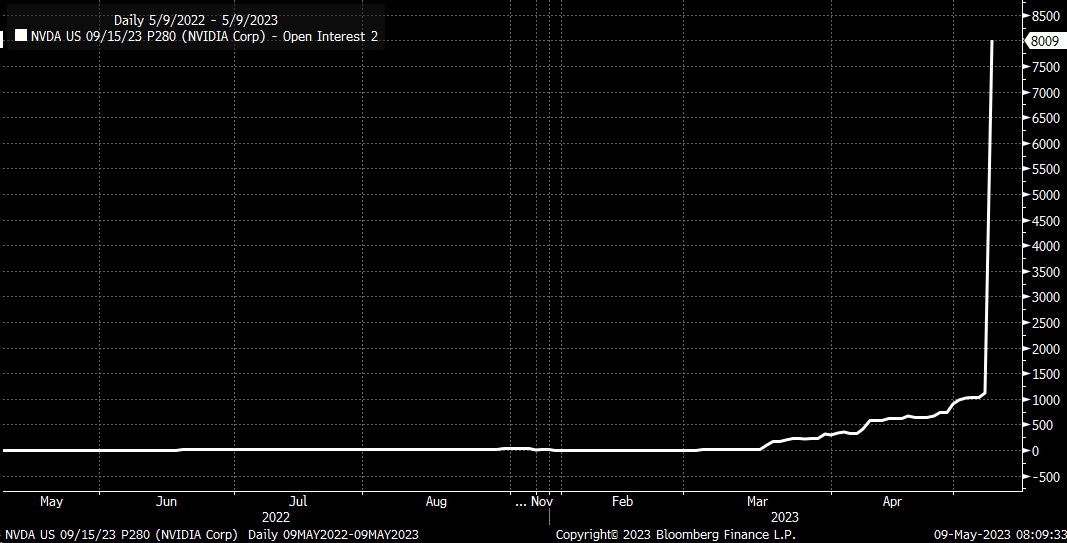Click the Jul label on the time axis
The image size is (1067, 543).
[299, 501]
